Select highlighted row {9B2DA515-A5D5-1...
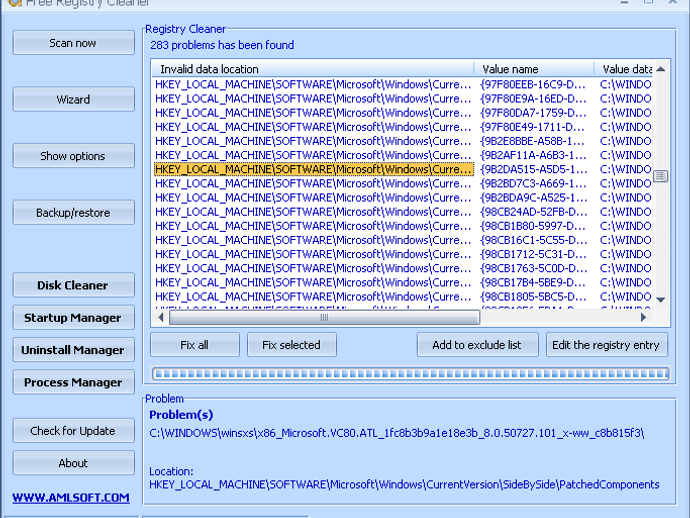The image size is (690, 518). point(403,169)
